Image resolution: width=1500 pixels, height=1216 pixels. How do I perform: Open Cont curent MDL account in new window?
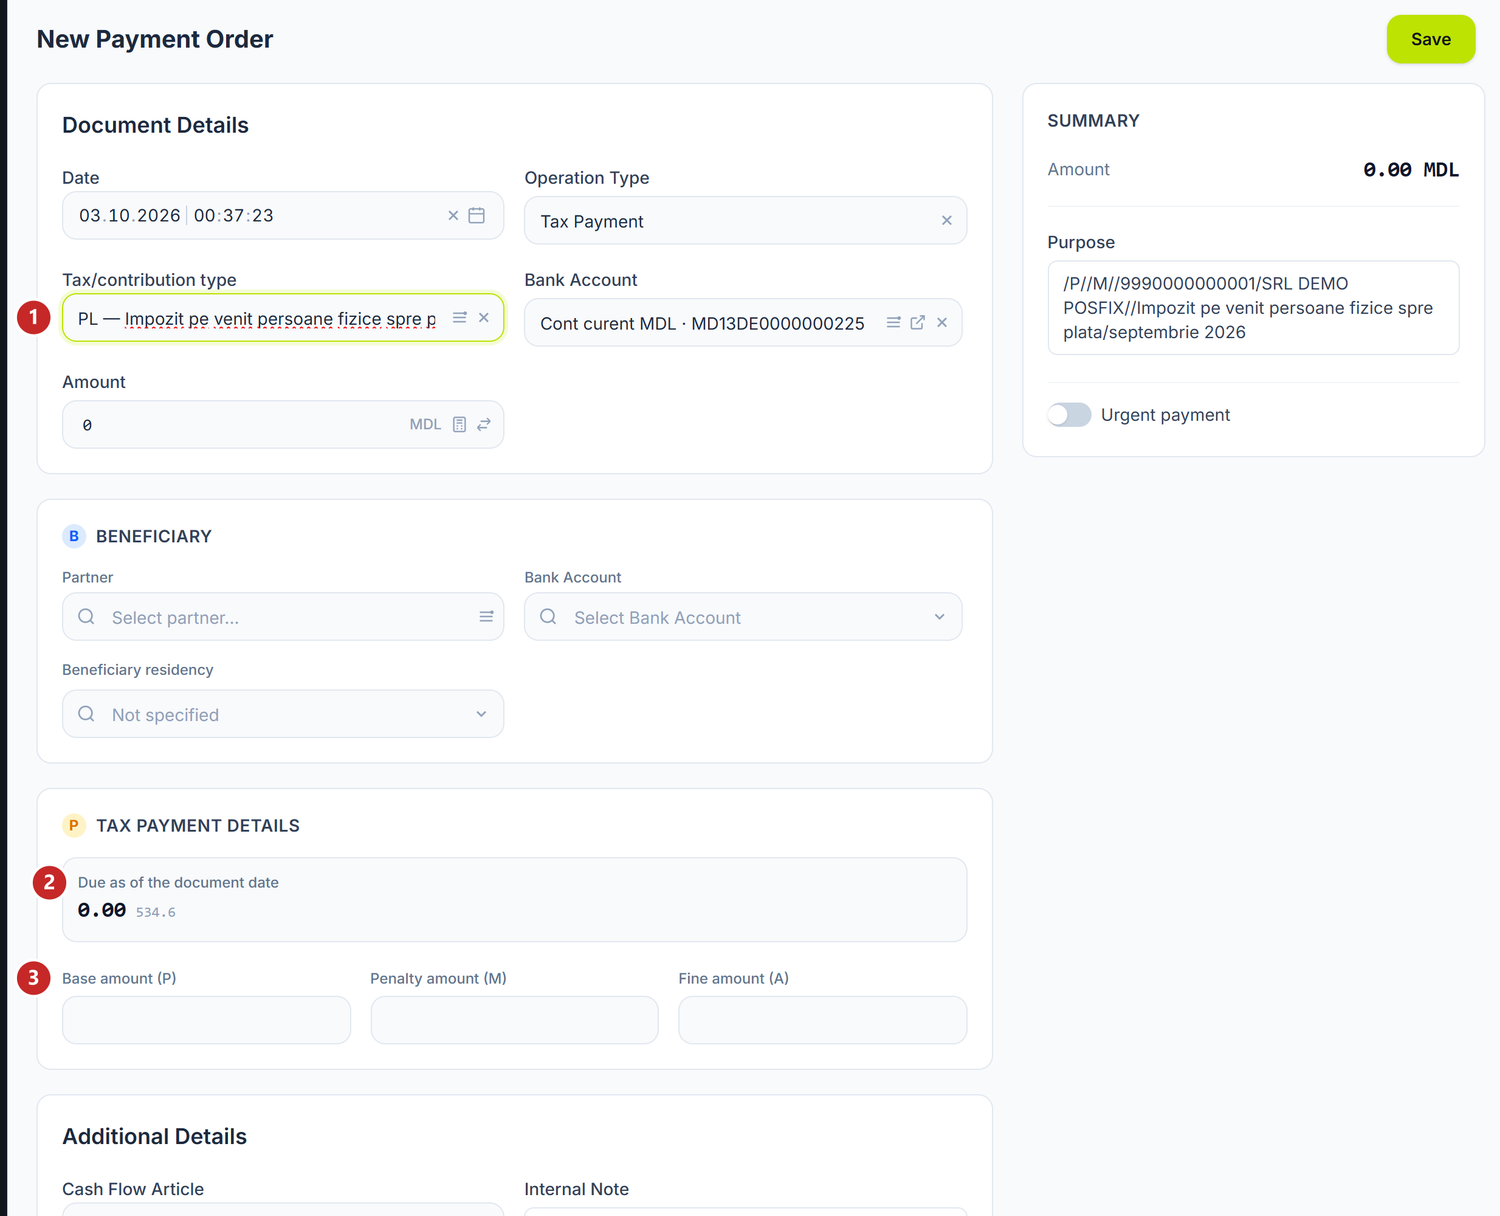coord(917,323)
